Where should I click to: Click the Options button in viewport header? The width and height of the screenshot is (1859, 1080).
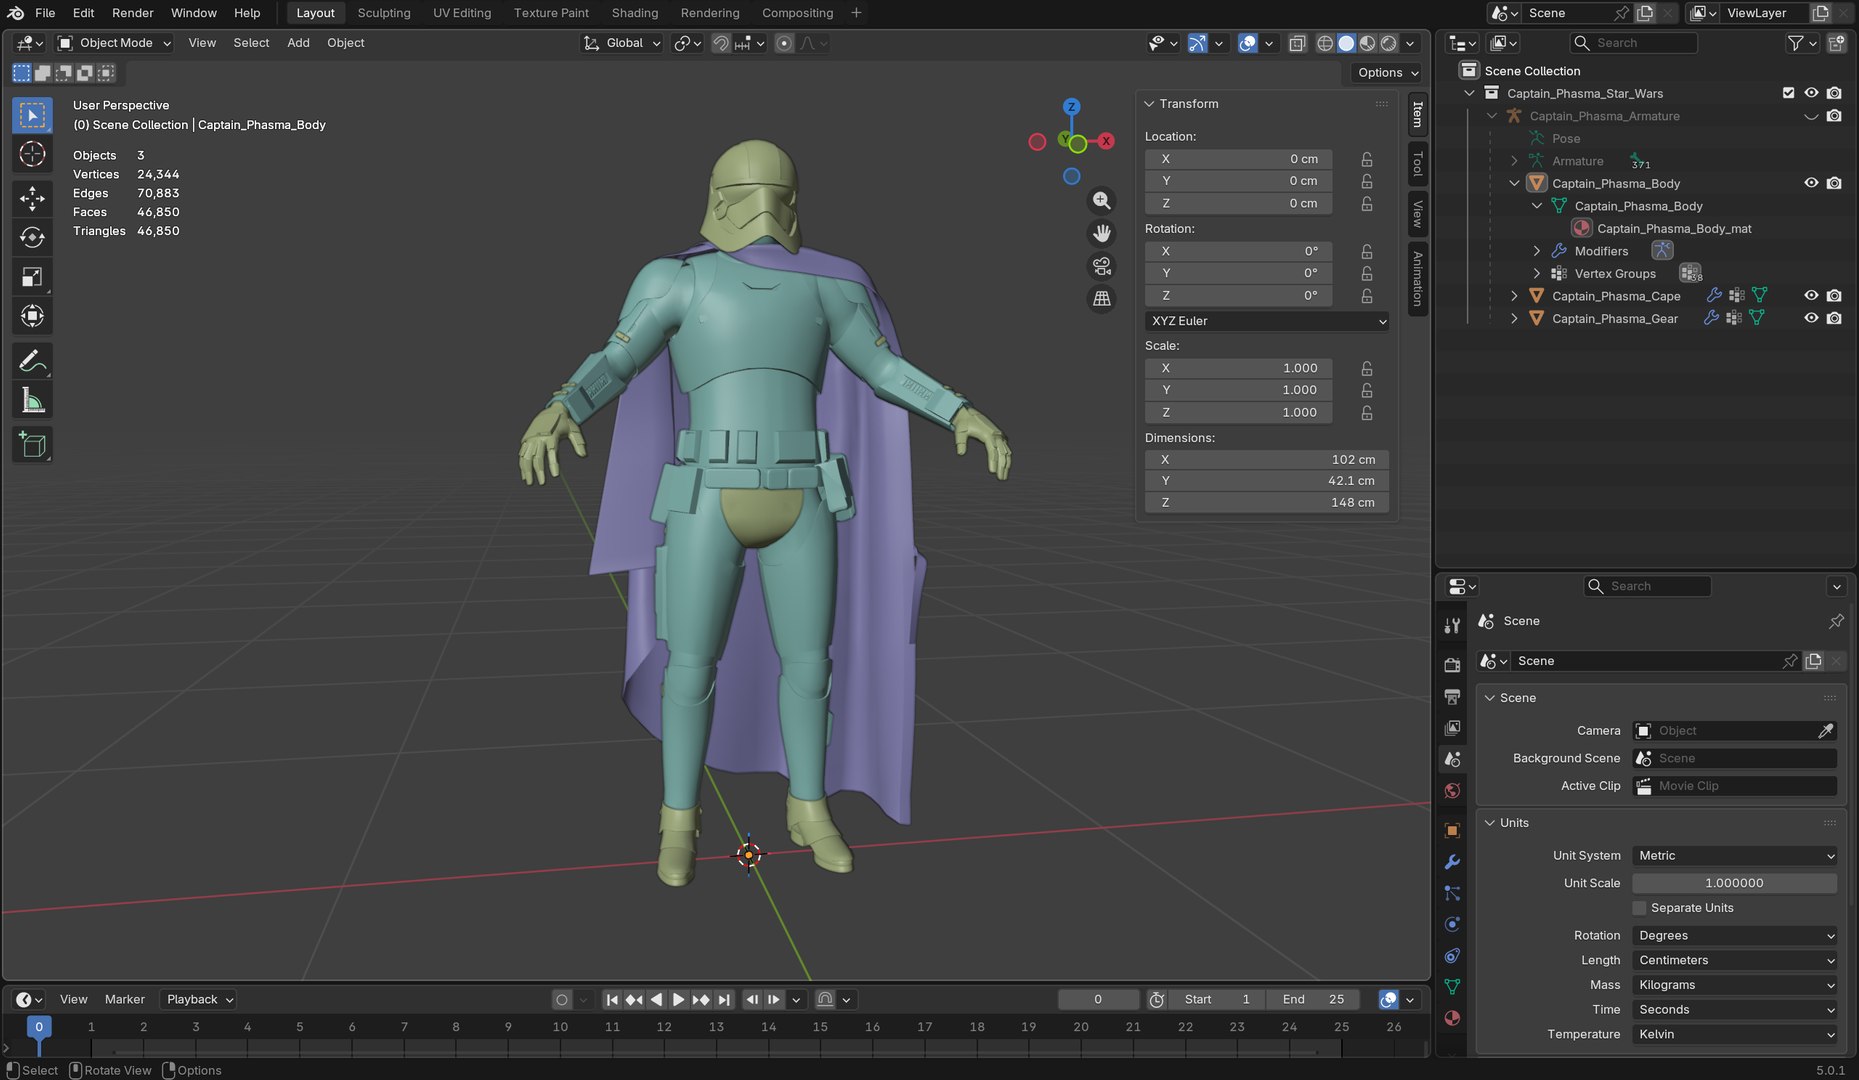[1387, 73]
